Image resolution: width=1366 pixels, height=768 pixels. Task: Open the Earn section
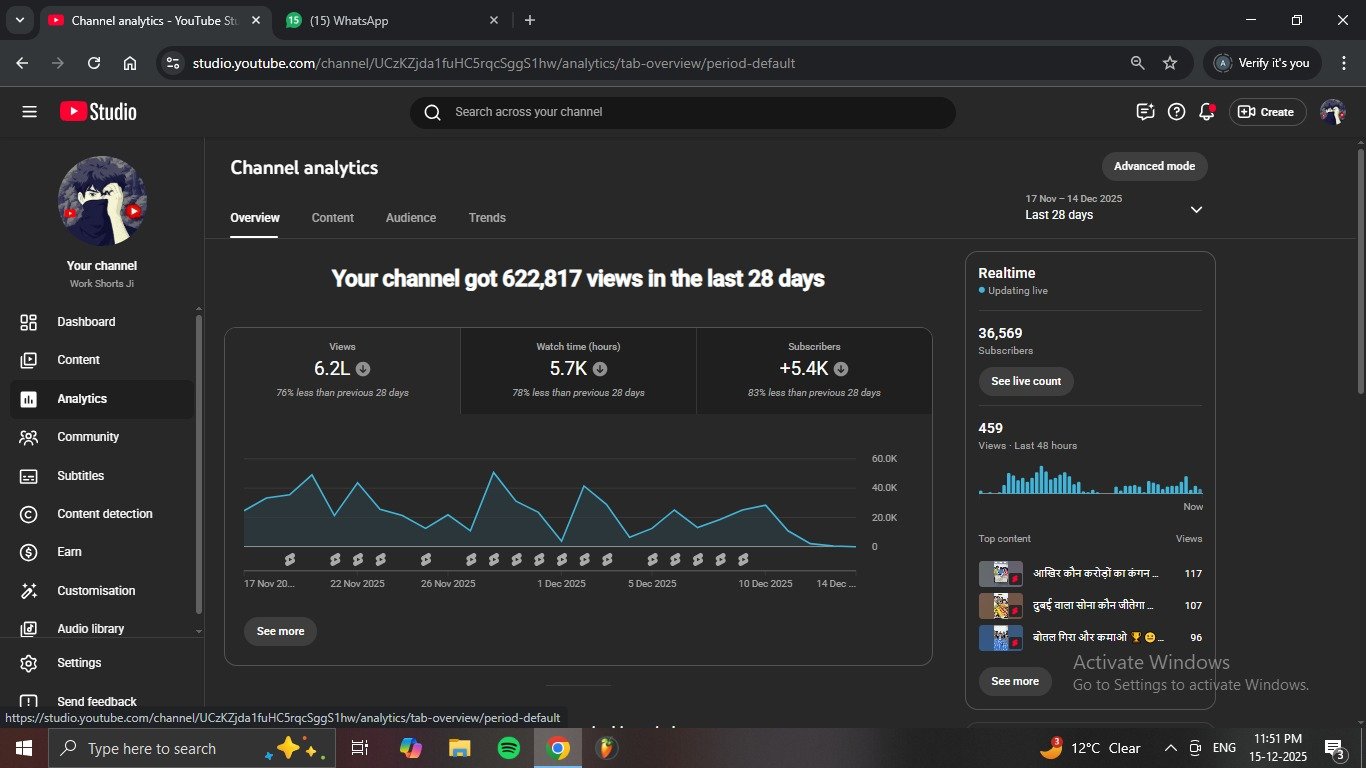(69, 552)
